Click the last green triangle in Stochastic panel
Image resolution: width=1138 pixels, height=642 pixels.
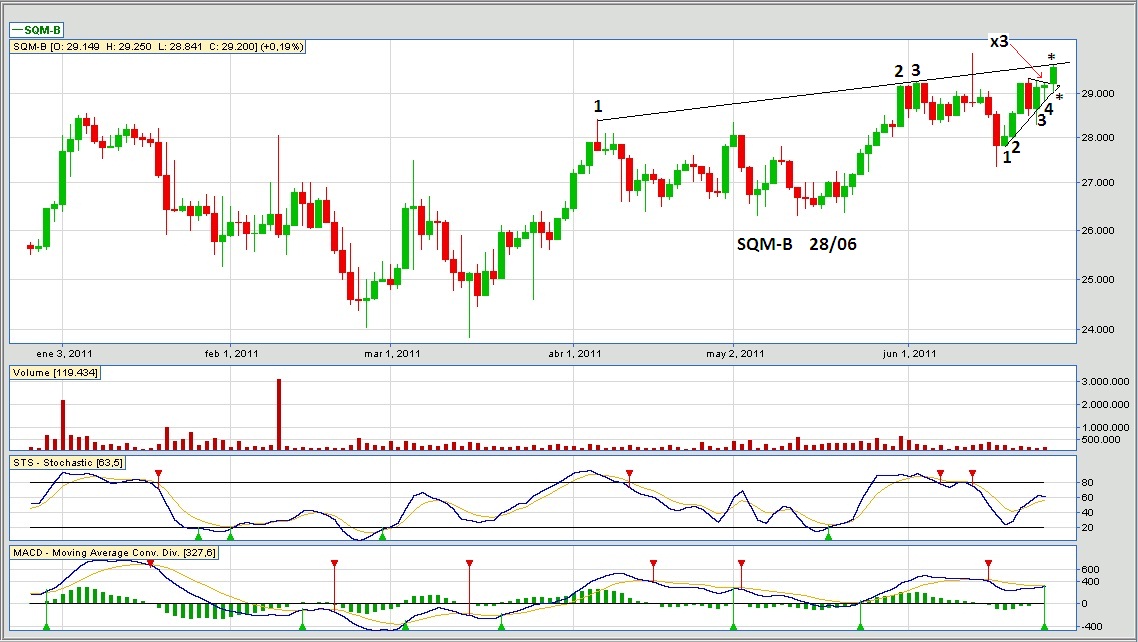[828, 537]
